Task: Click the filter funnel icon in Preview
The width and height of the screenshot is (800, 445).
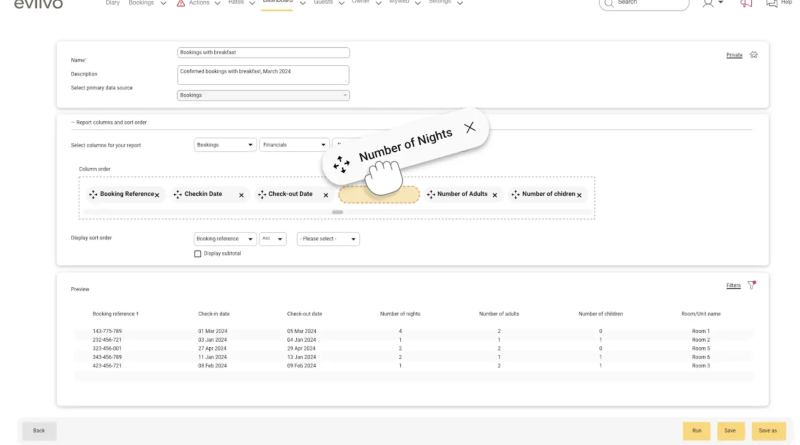Action: click(752, 285)
